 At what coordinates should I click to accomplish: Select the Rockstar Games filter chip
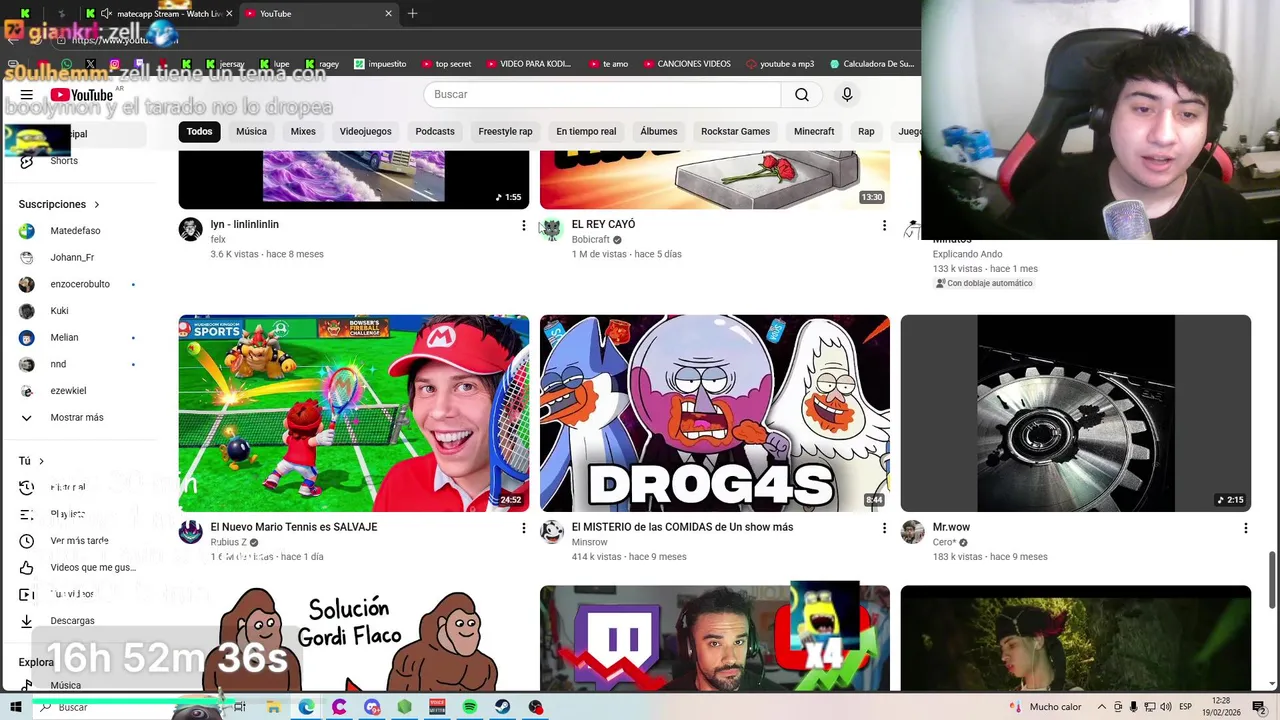click(735, 131)
